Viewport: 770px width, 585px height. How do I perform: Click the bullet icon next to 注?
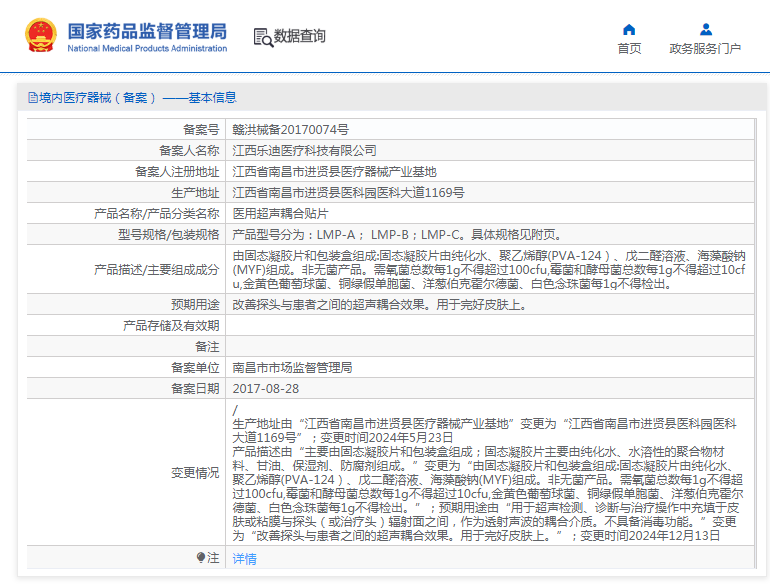(200, 557)
